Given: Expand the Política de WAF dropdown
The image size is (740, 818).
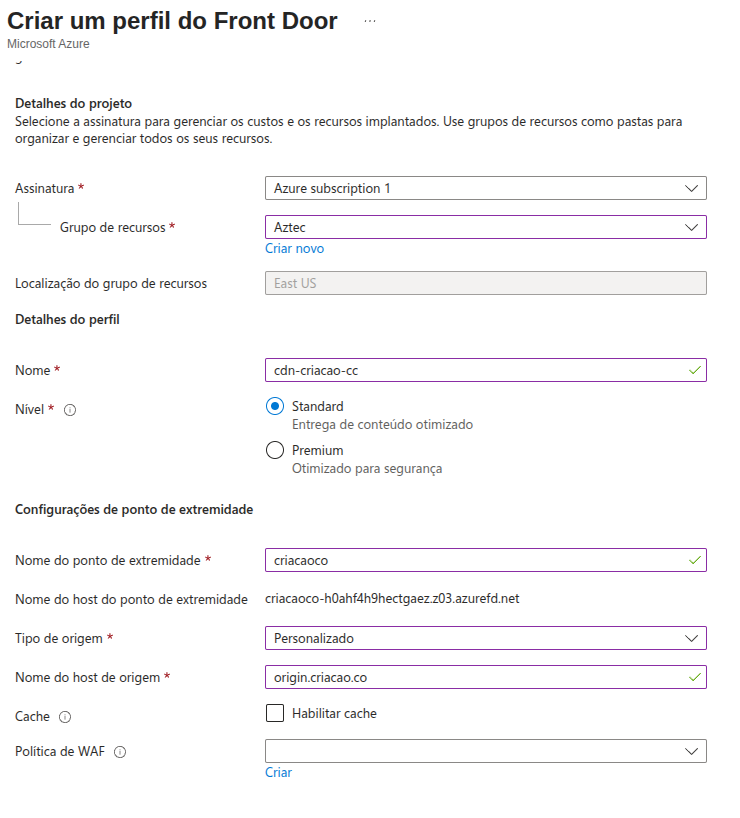Looking at the screenshot, I should [485, 751].
